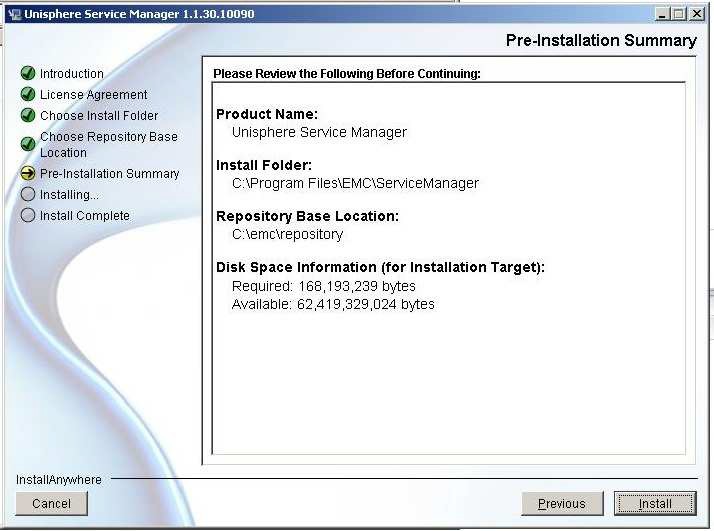
Task: Close the Unisphere Service Manager window
Action: click(697, 14)
